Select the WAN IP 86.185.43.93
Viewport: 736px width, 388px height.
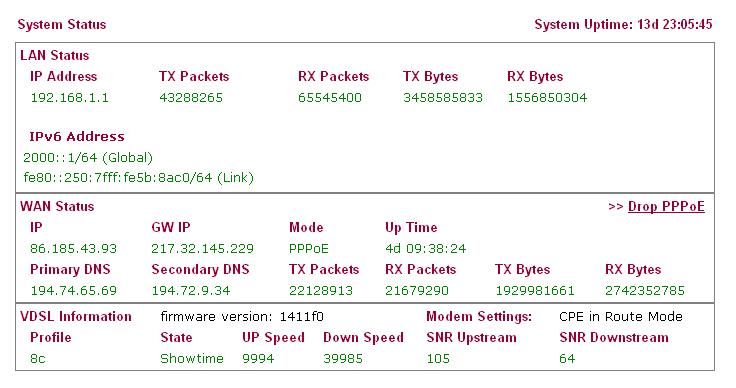(x=74, y=249)
